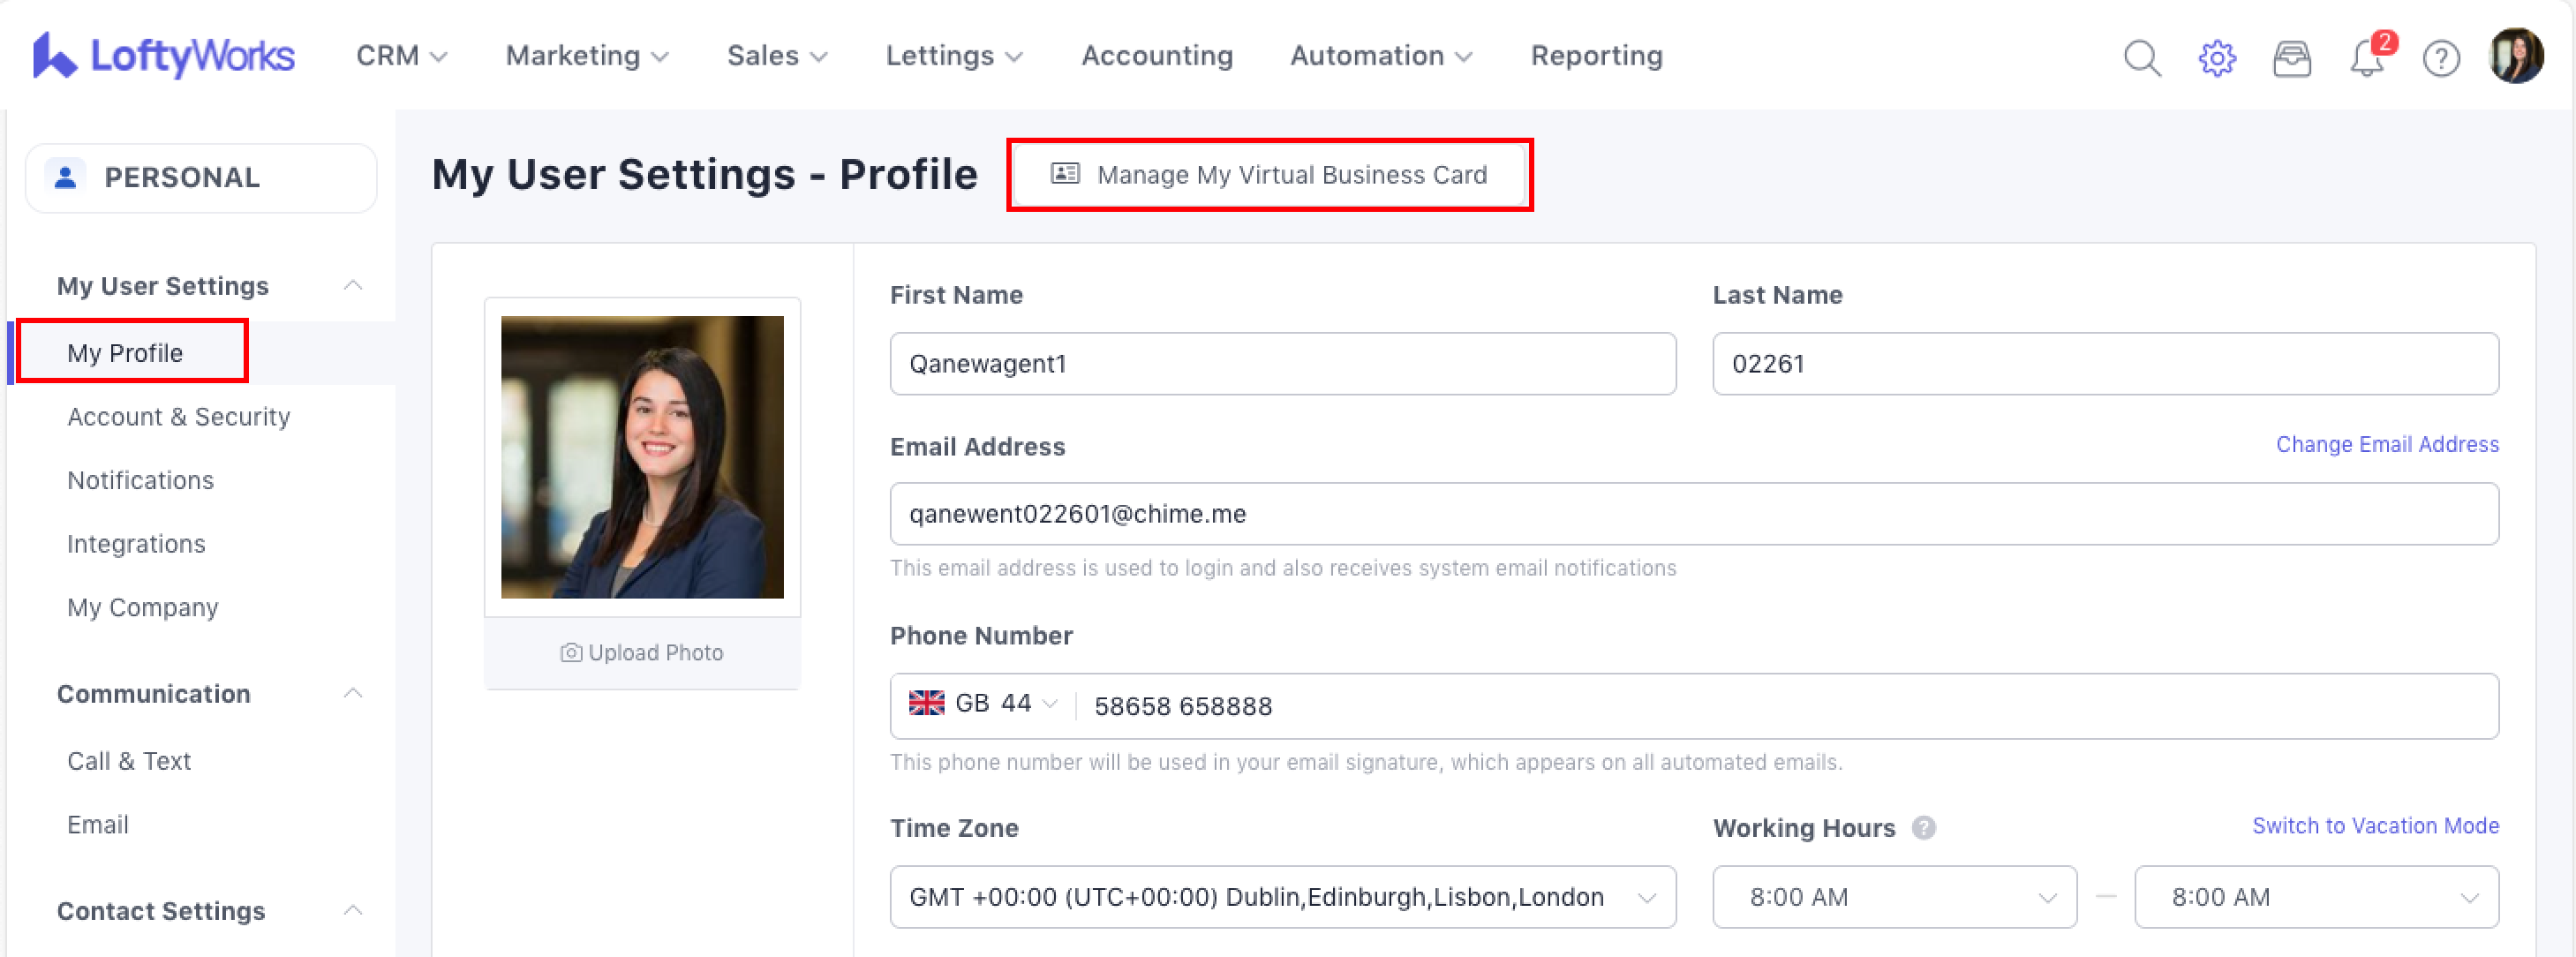Open the GB 44 country code dropdown
The width and height of the screenshot is (2576, 957).
pos(982,704)
